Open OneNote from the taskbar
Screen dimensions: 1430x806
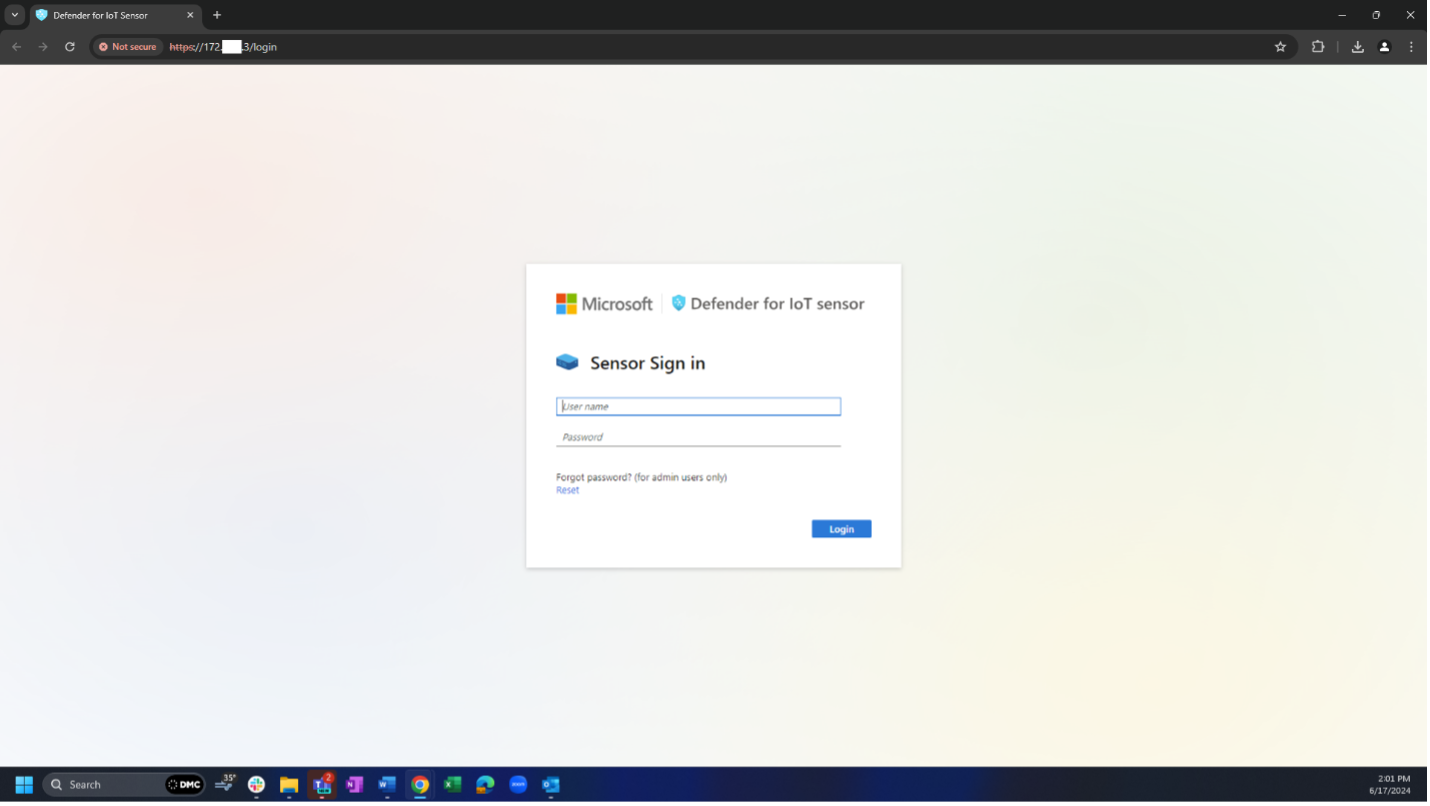(x=354, y=785)
